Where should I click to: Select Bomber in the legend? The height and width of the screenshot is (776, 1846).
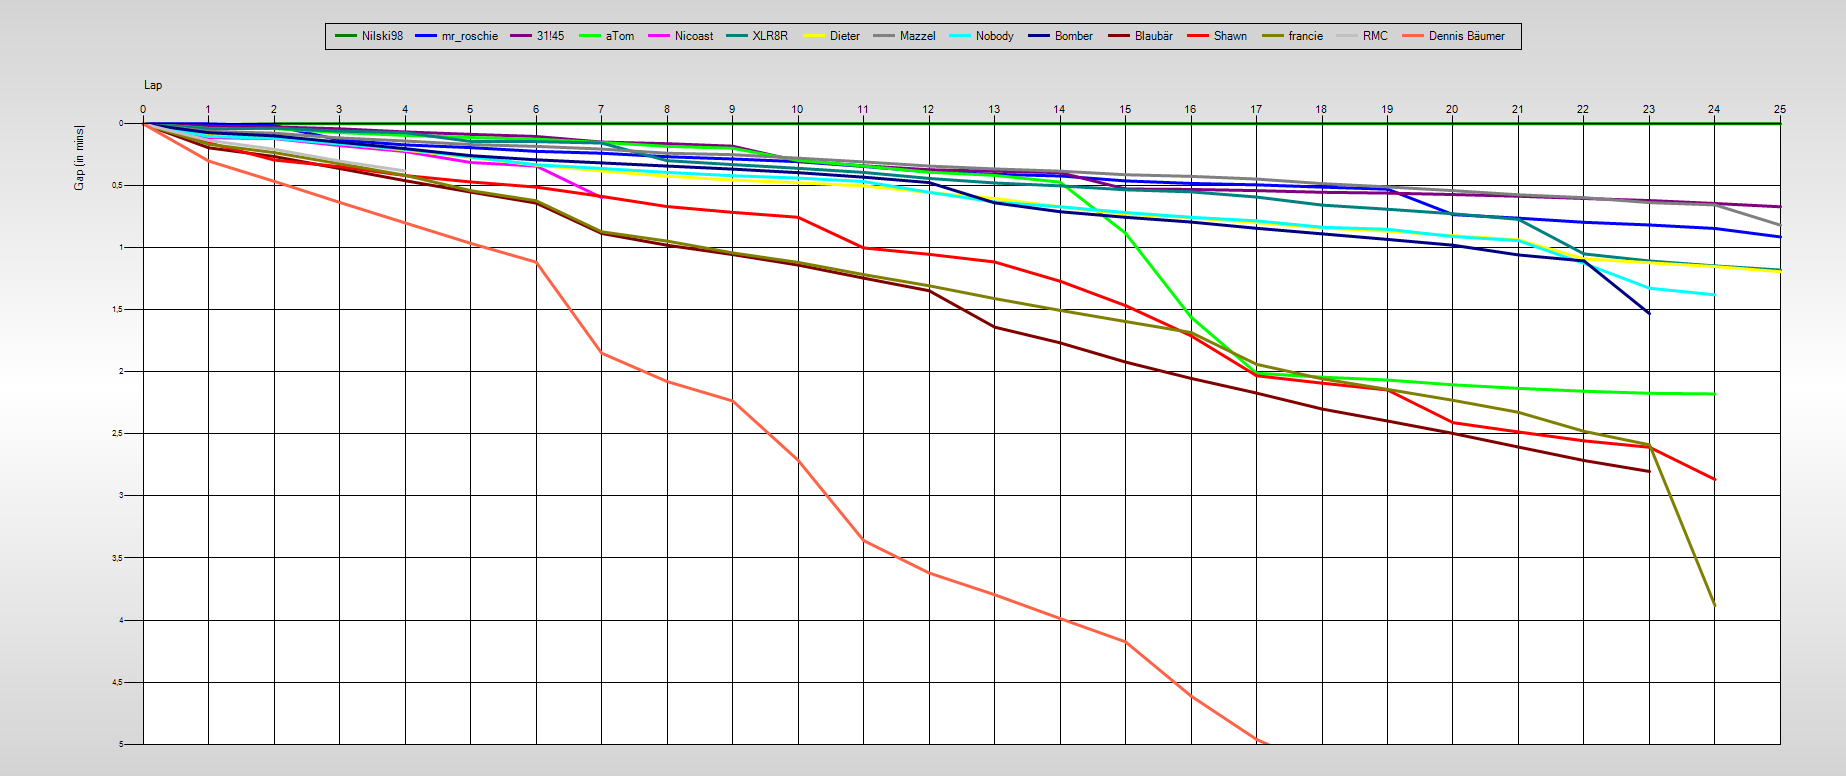[1073, 36]
